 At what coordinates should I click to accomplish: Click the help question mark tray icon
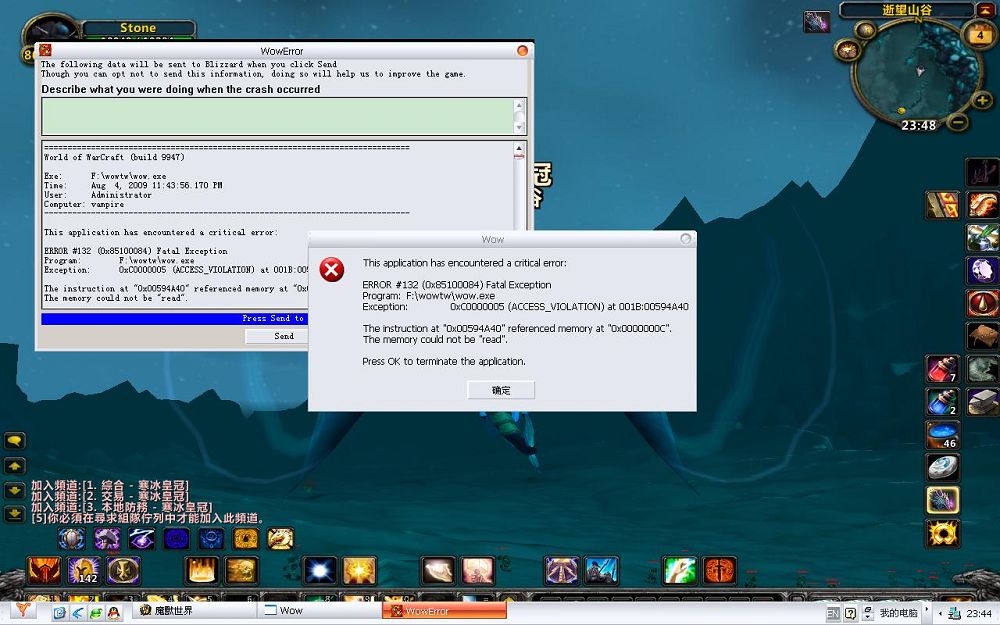850,613
